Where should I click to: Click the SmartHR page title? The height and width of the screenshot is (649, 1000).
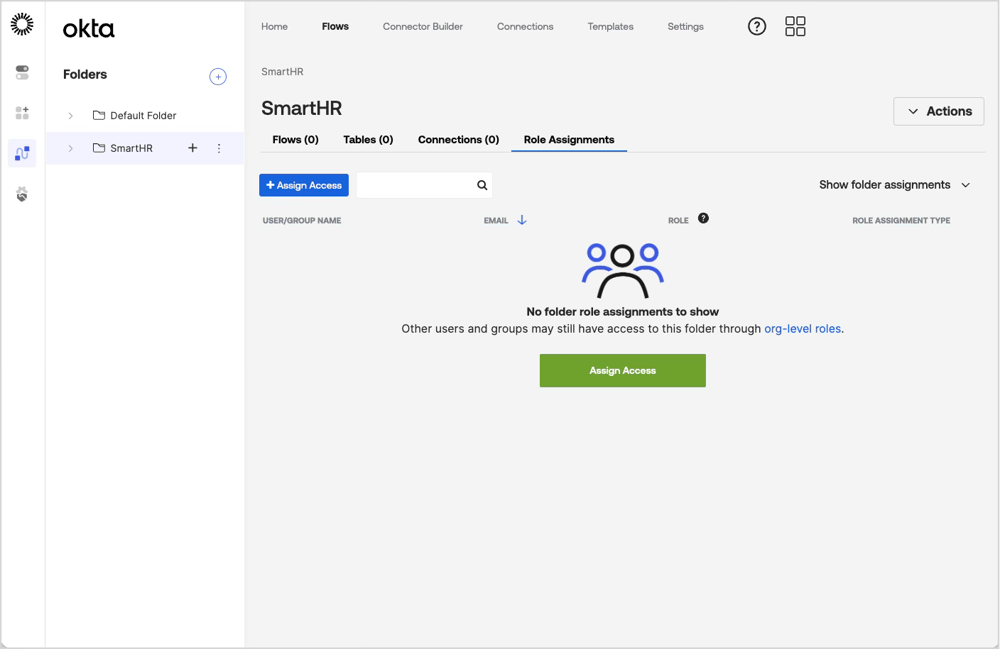(x=302, y=108)
